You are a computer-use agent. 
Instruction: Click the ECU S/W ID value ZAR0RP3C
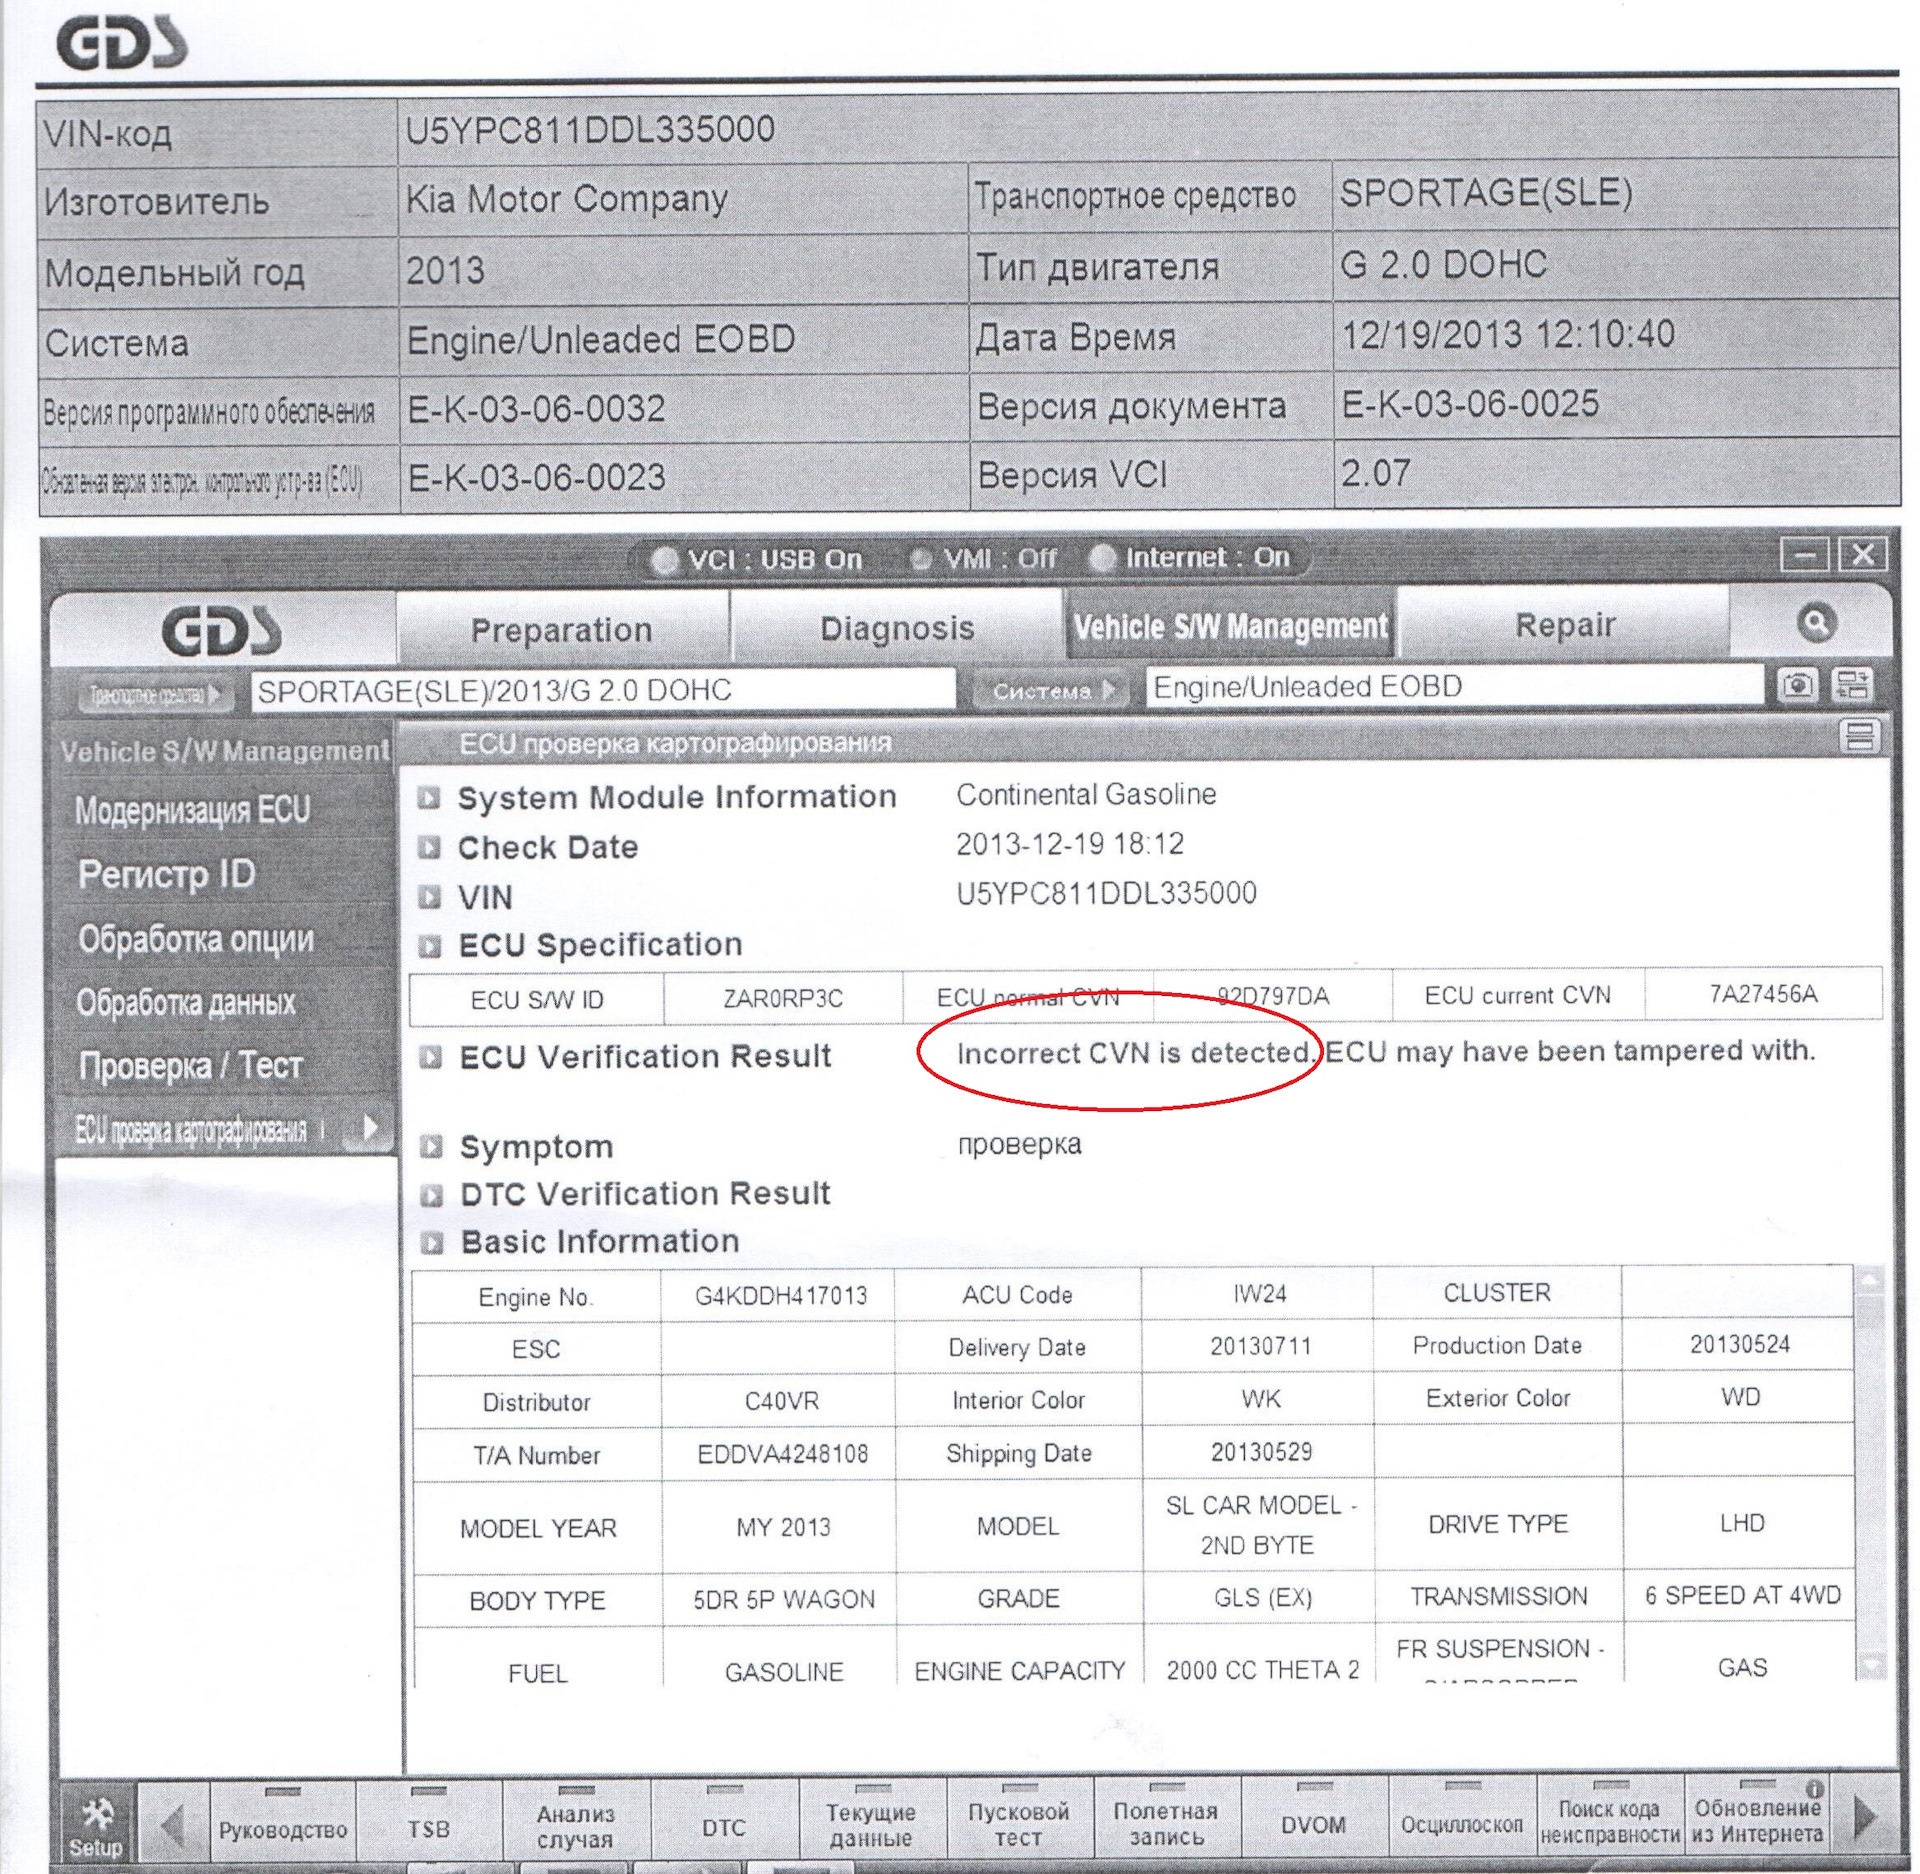tap(783, 998)
